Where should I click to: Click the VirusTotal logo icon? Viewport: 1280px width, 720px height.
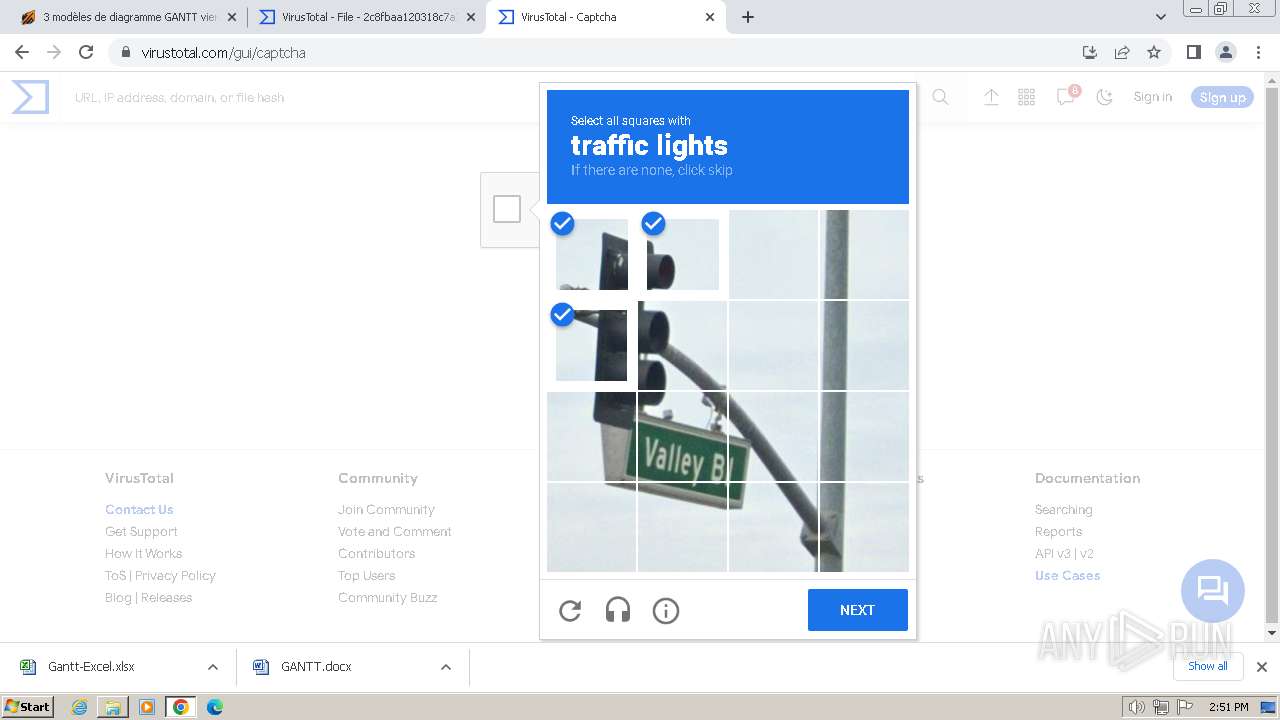pyautogui.click(x=30, y=97)
